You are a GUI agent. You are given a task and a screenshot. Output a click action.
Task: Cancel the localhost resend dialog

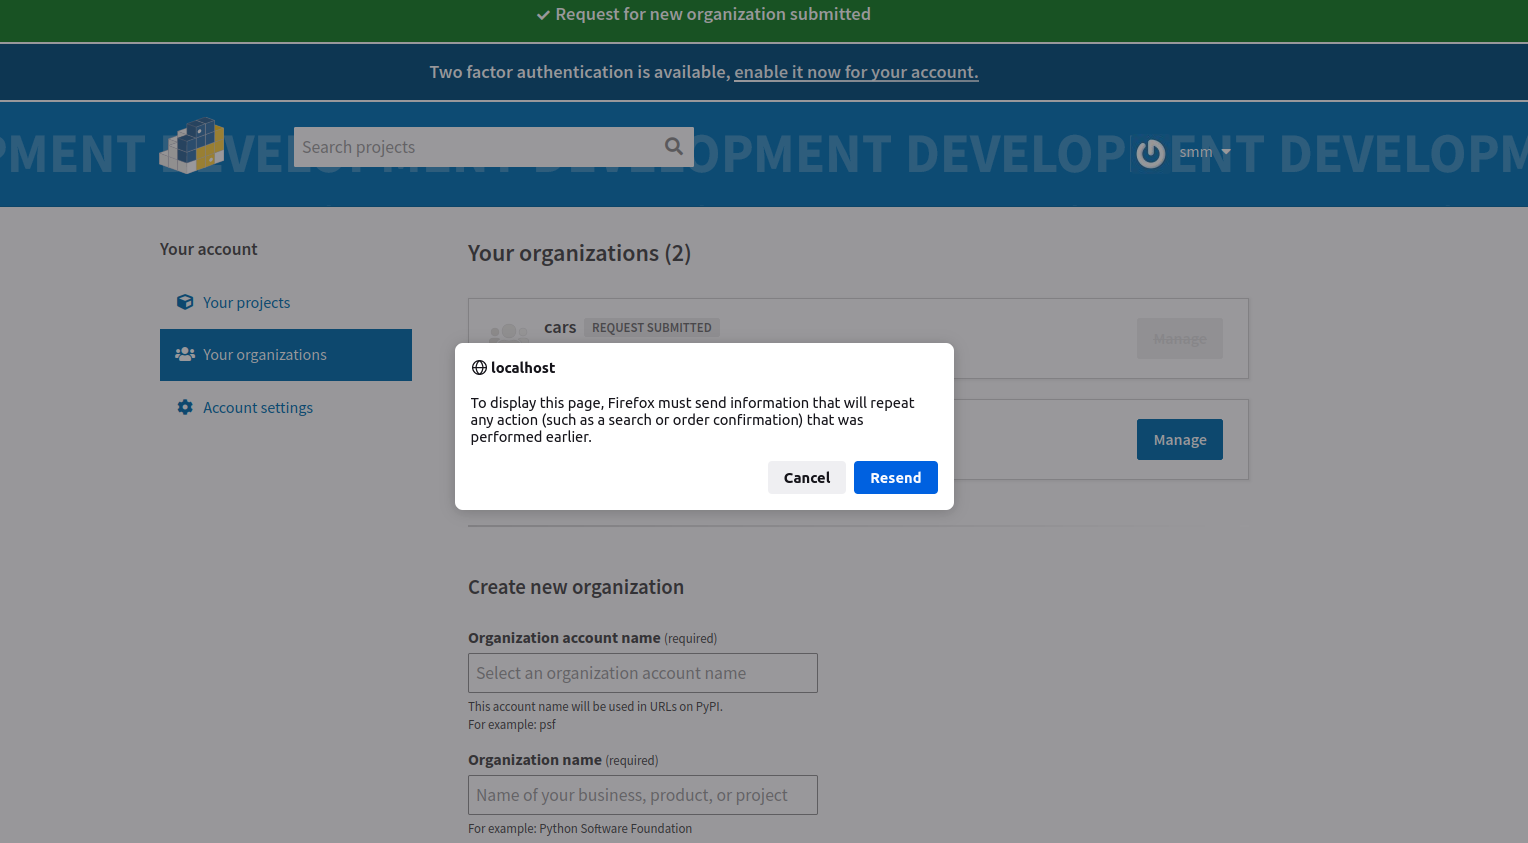(806, 478)
